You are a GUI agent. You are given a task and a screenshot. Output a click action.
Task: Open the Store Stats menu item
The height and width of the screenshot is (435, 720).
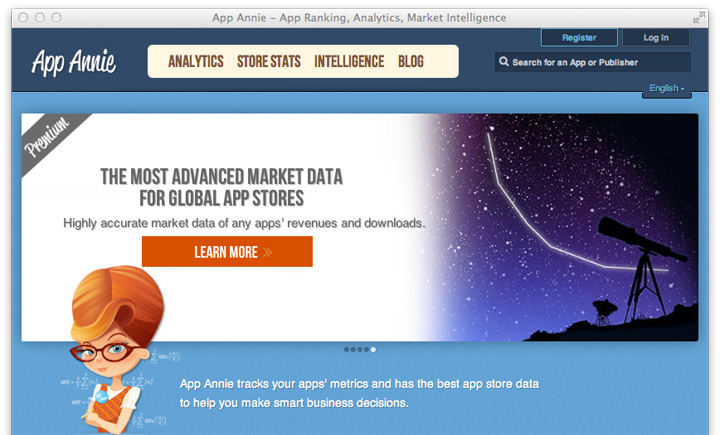pyautogui.click(x=269, y=62)
